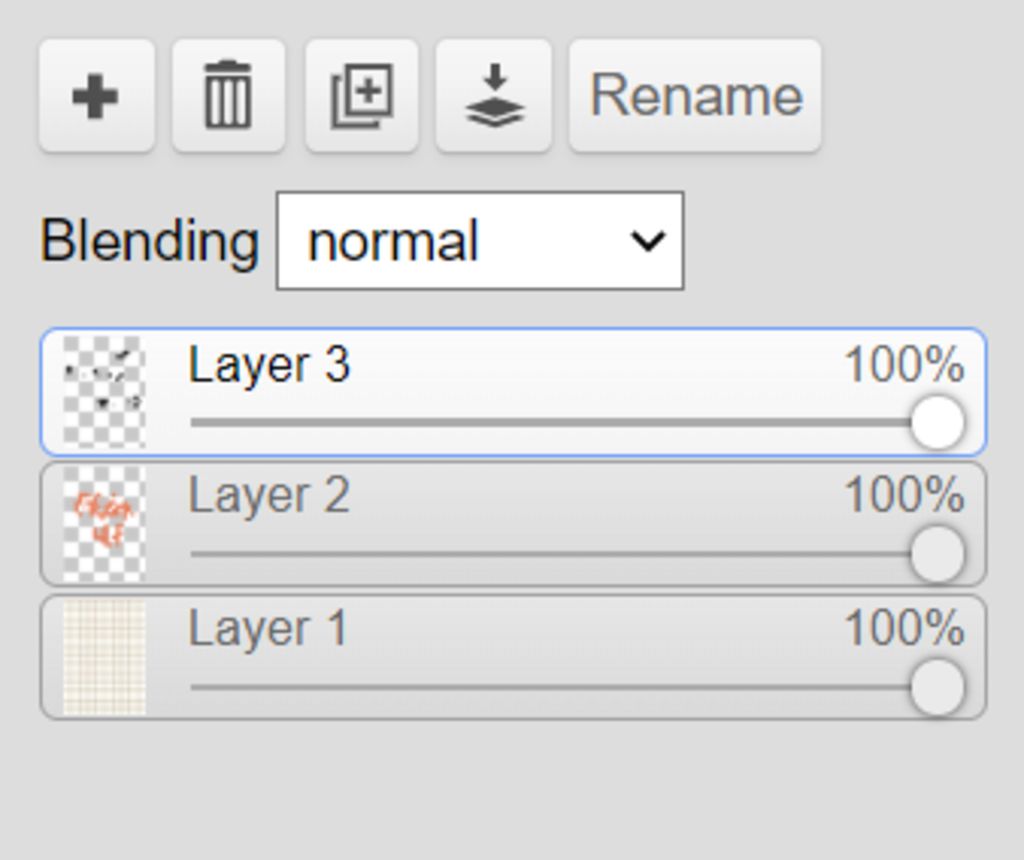Screen dimensions: 1024x860
Task: Click the Layer 3 name label
Action: point(269,365)
